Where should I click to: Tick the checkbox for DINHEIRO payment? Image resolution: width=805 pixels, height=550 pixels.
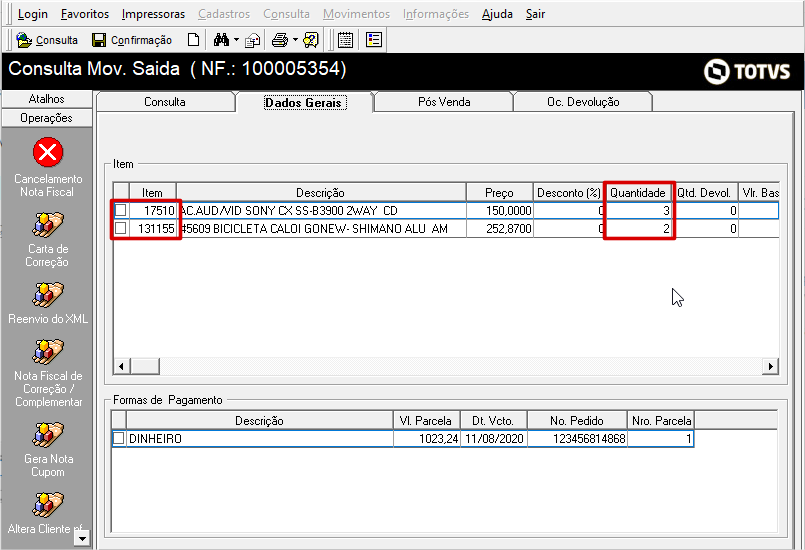(x=119, y=439)
